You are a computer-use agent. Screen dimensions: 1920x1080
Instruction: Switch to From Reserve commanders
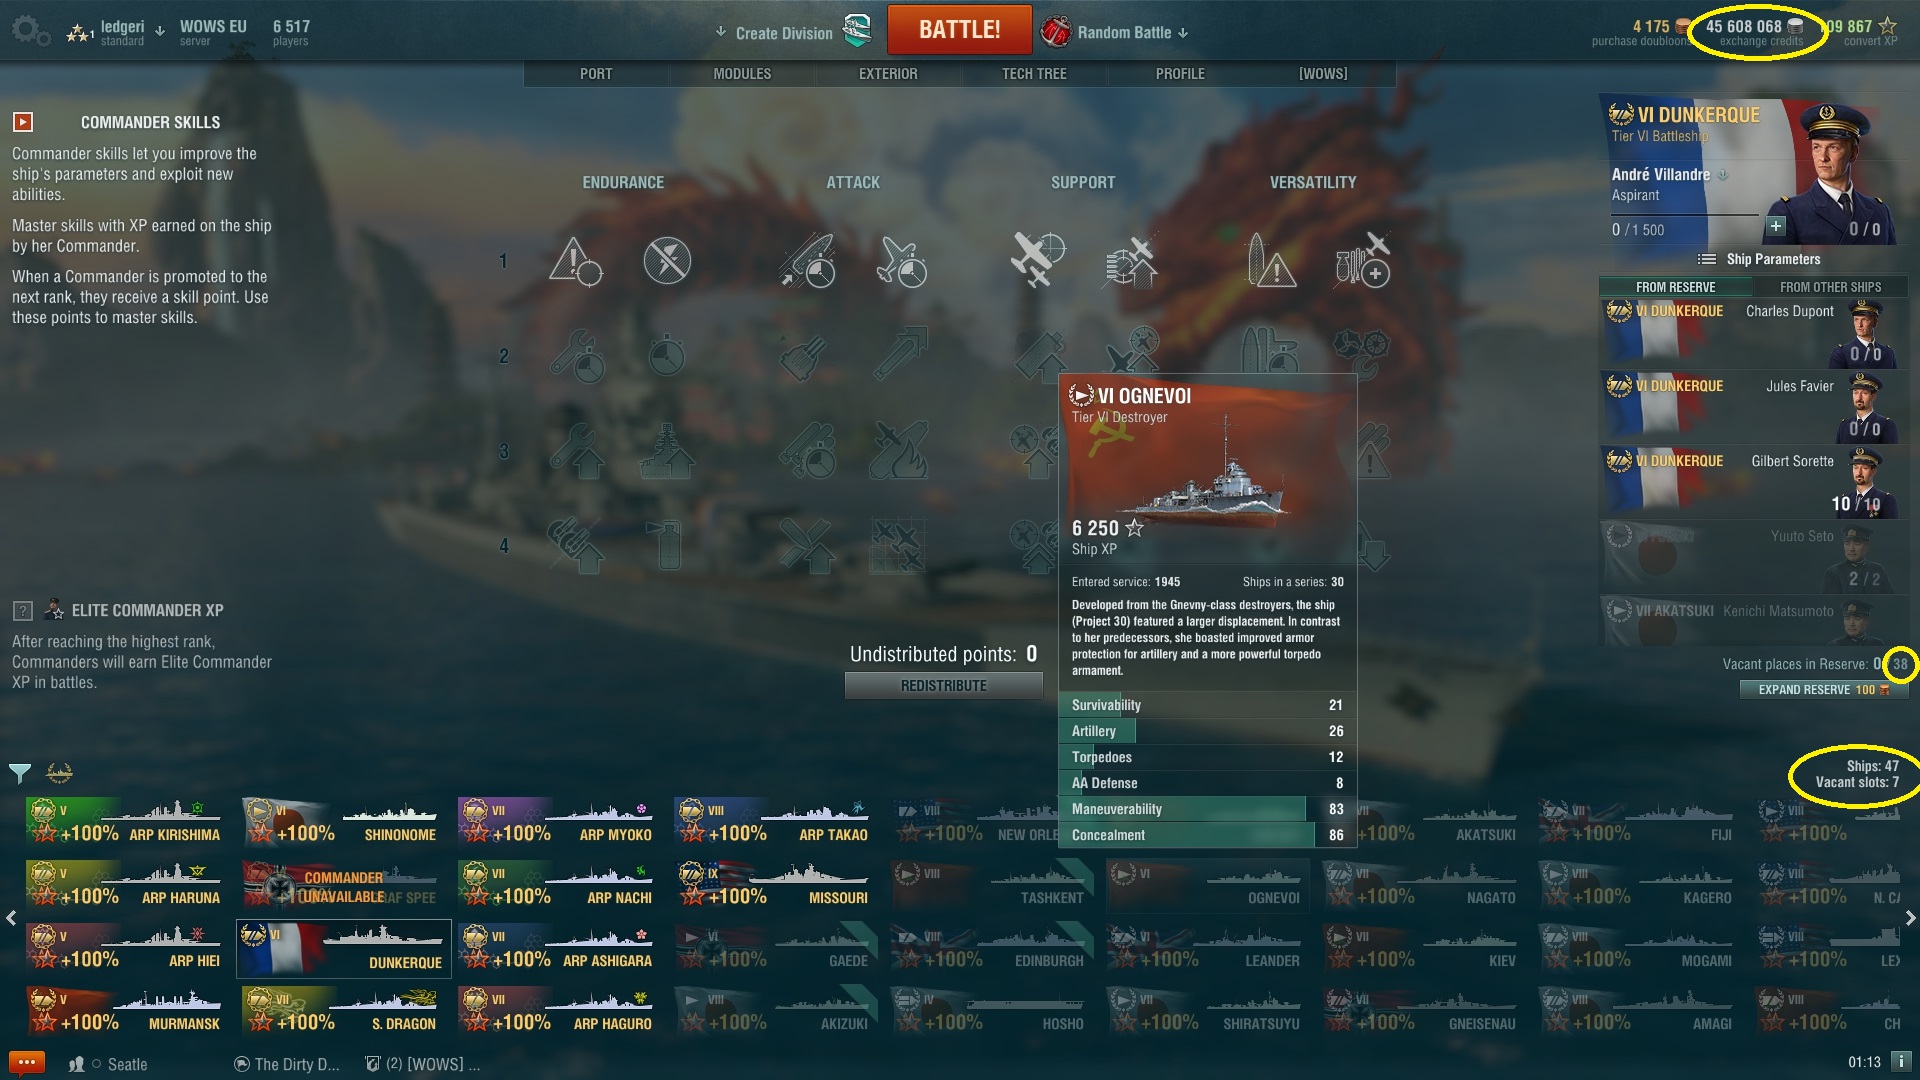tap(1675, 287)
